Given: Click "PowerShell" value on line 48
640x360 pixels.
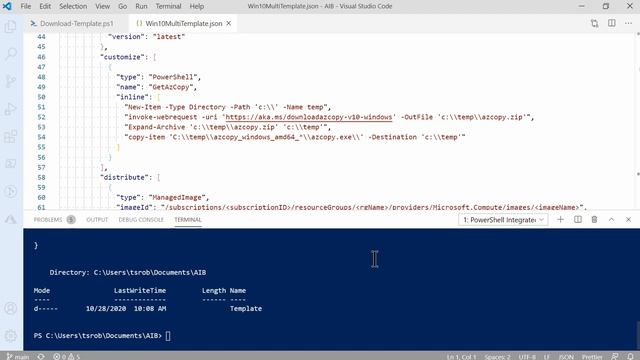Looking at the screenshot, I should click(173, 77).
